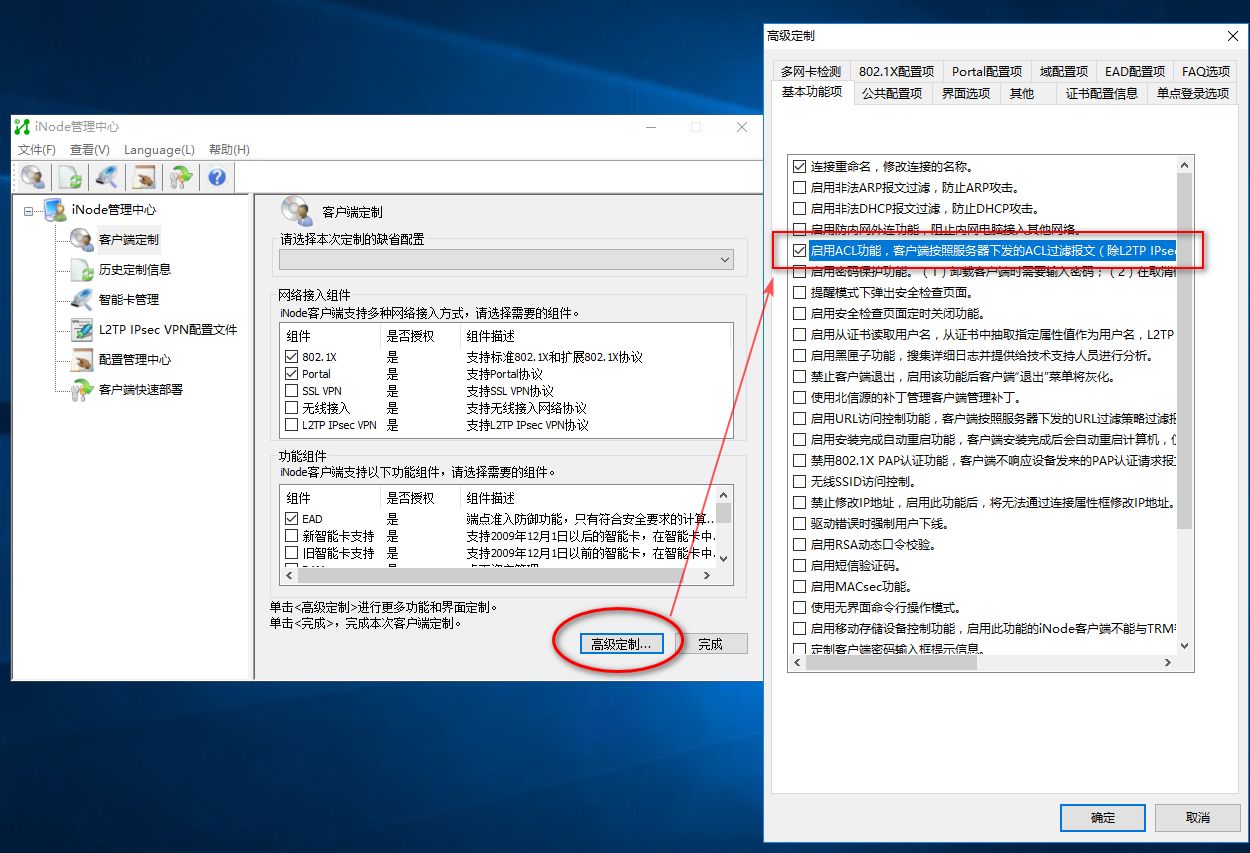
Task: Check the SSL VPN component
Action: (291, 391)
